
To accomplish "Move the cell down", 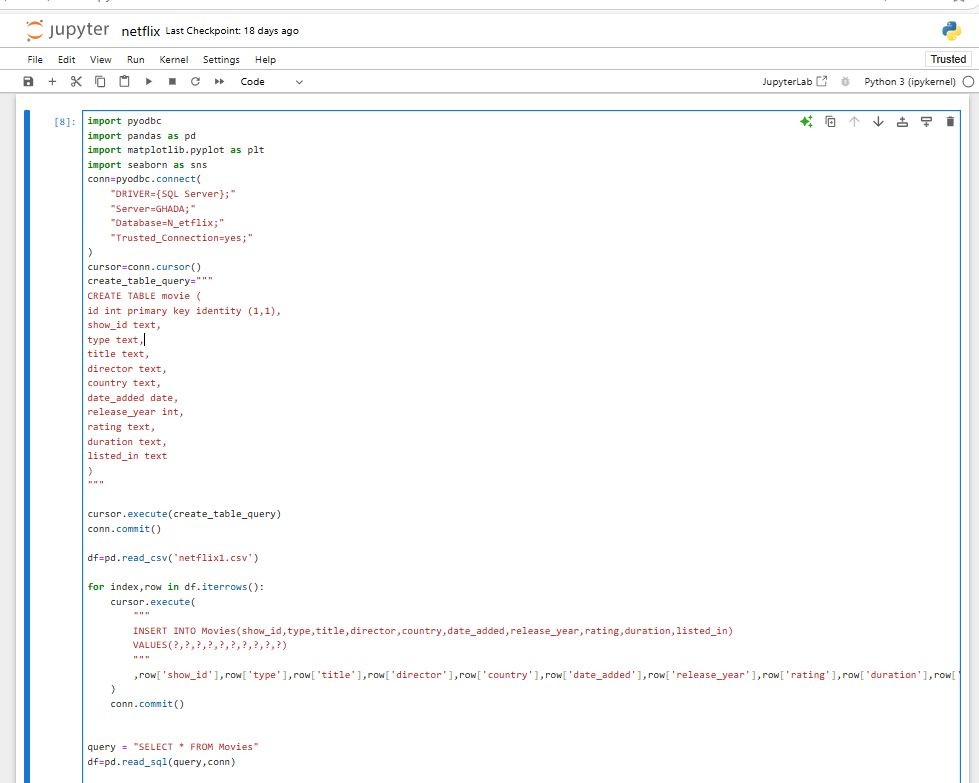I will pyautogui.click(x=878, y=122).
